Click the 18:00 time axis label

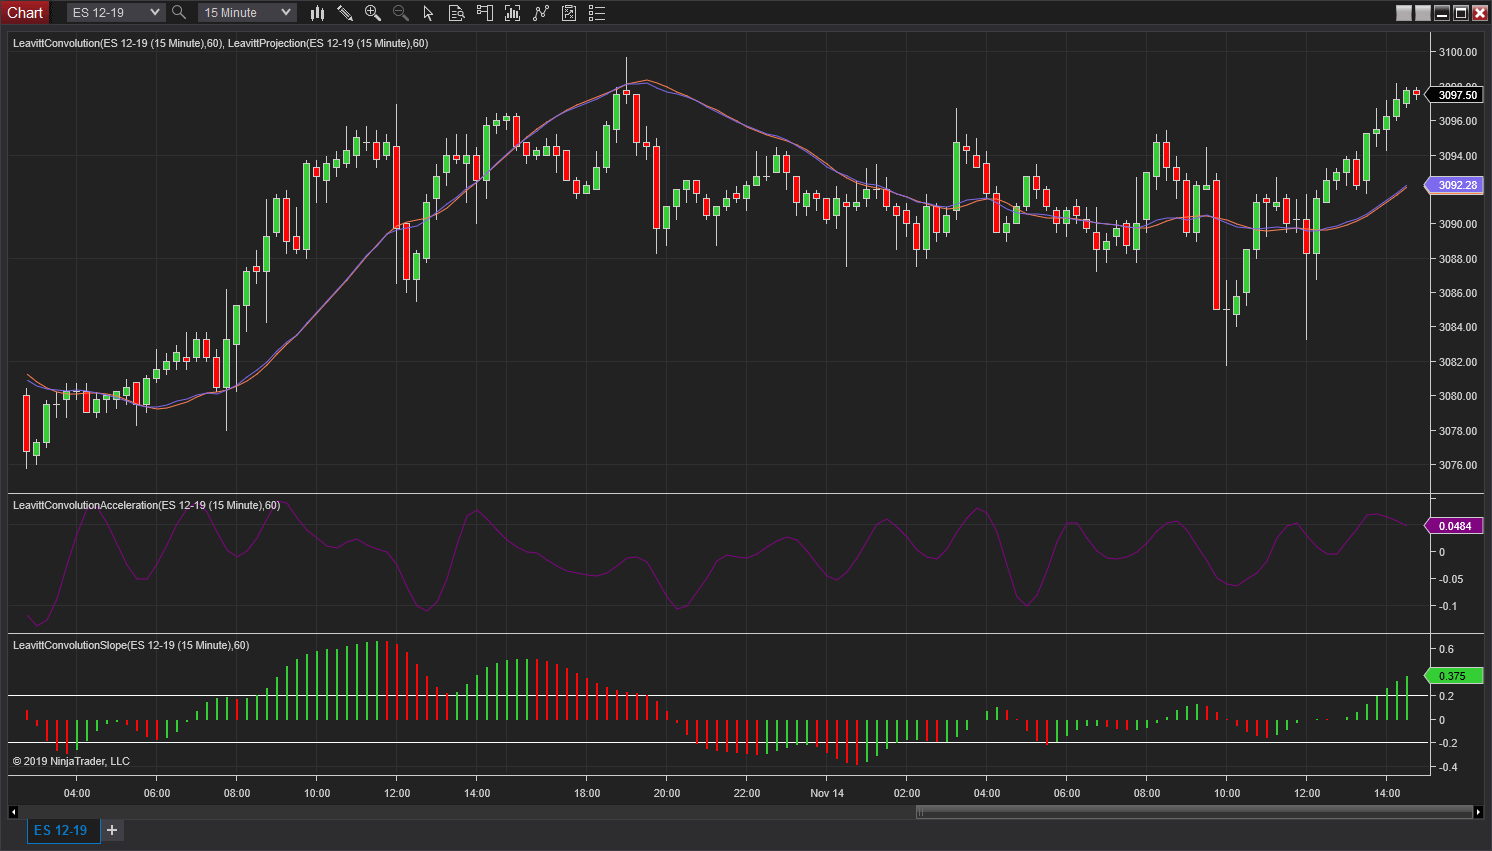(587, 793)
